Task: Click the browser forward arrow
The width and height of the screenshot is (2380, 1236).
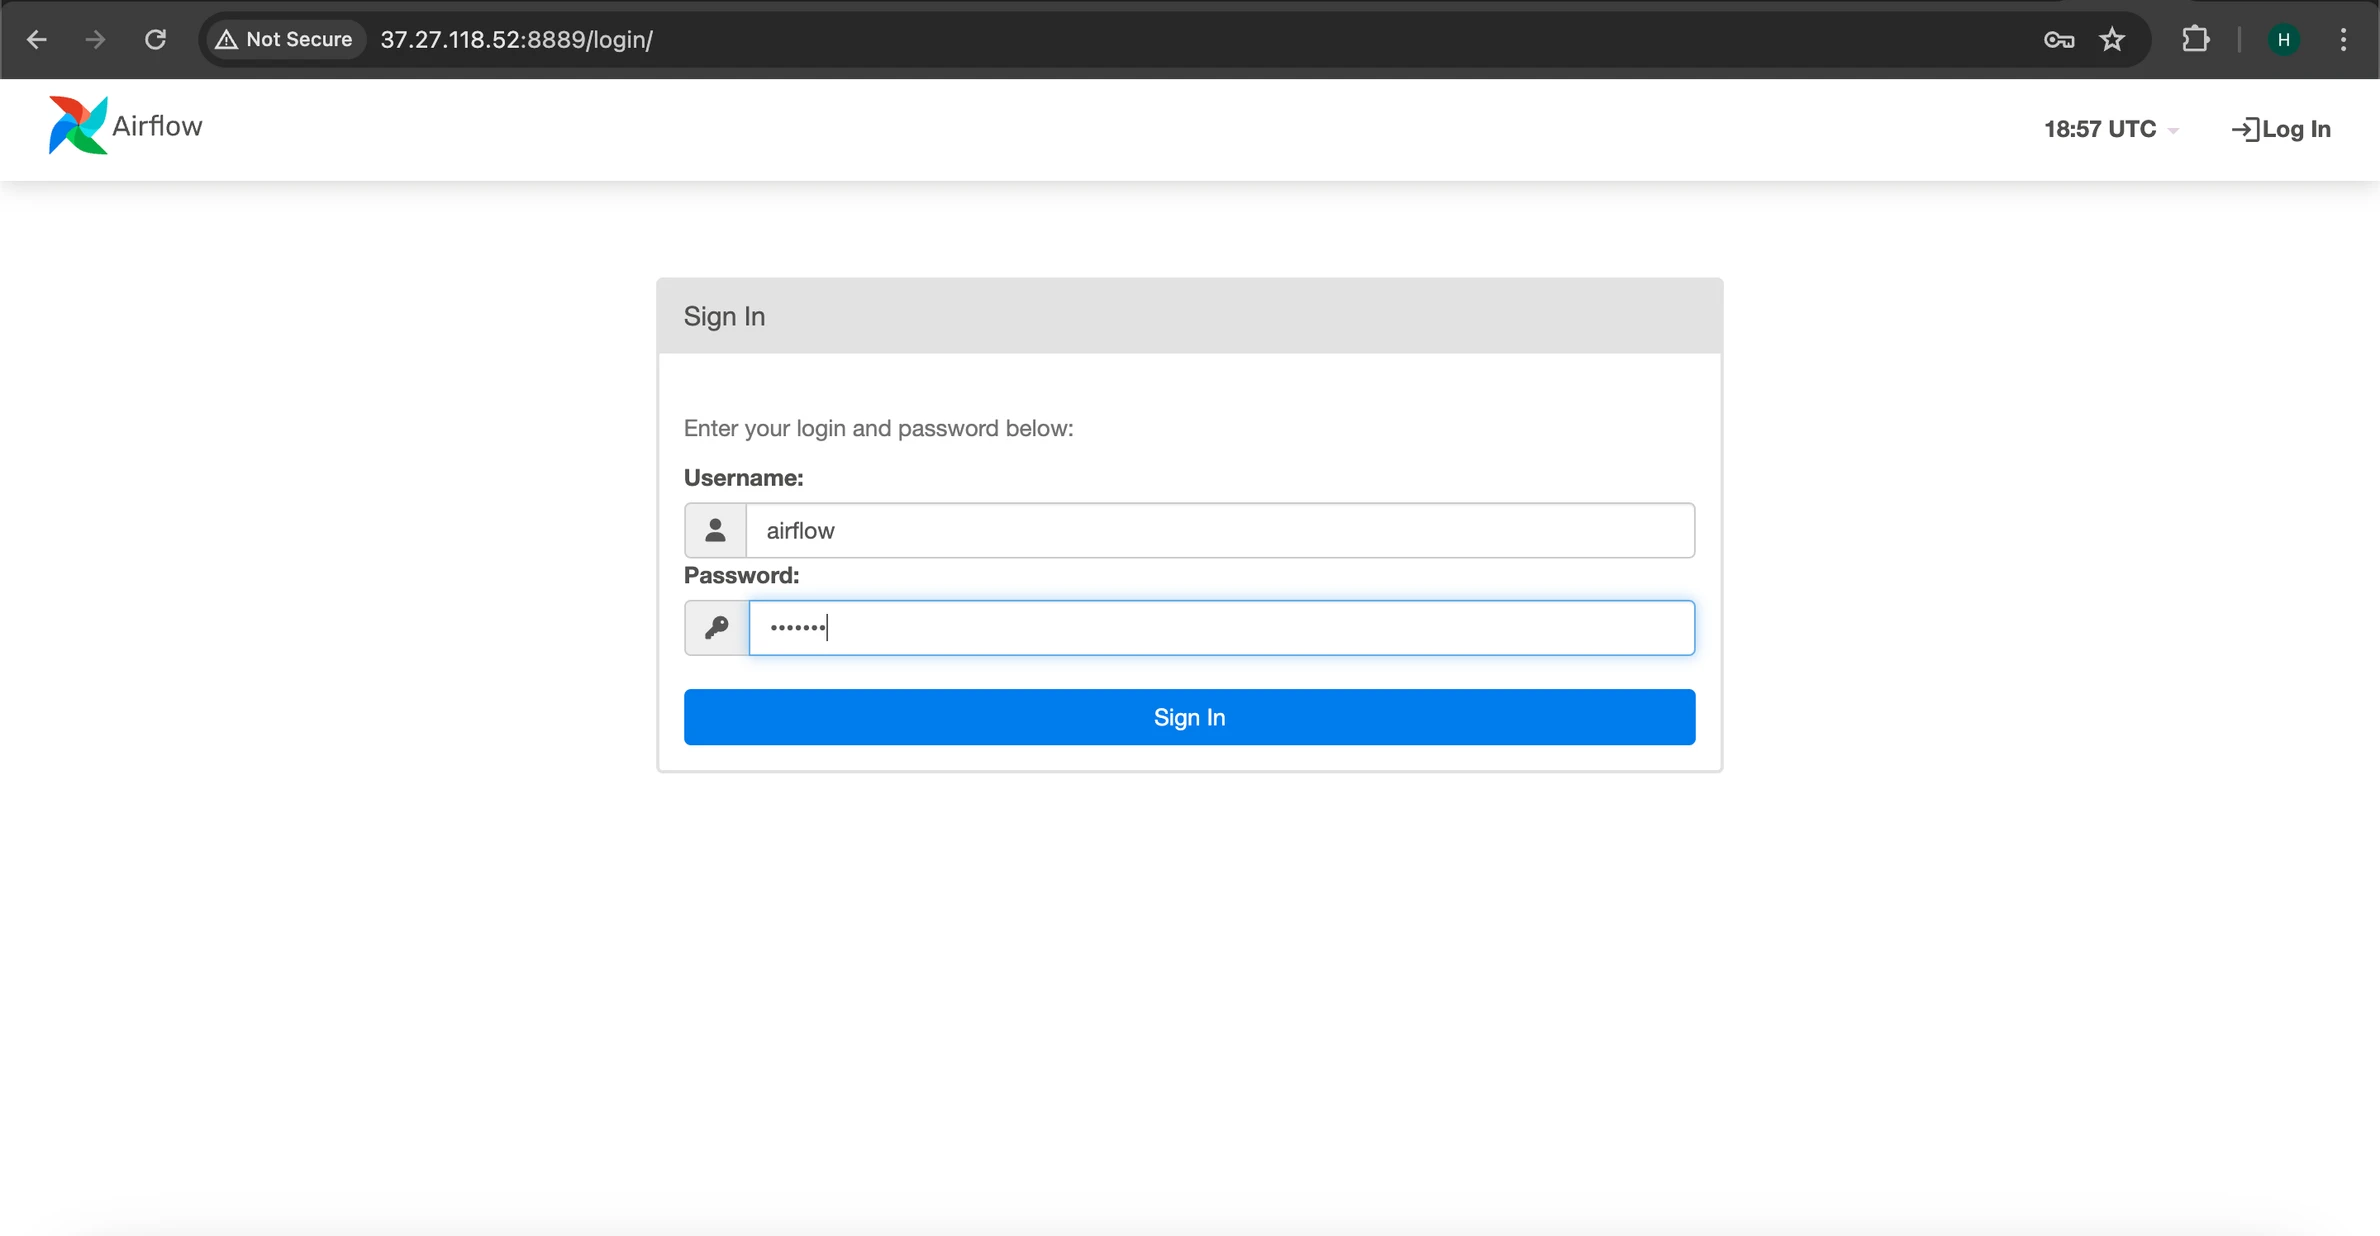Action: pos(95,40)
